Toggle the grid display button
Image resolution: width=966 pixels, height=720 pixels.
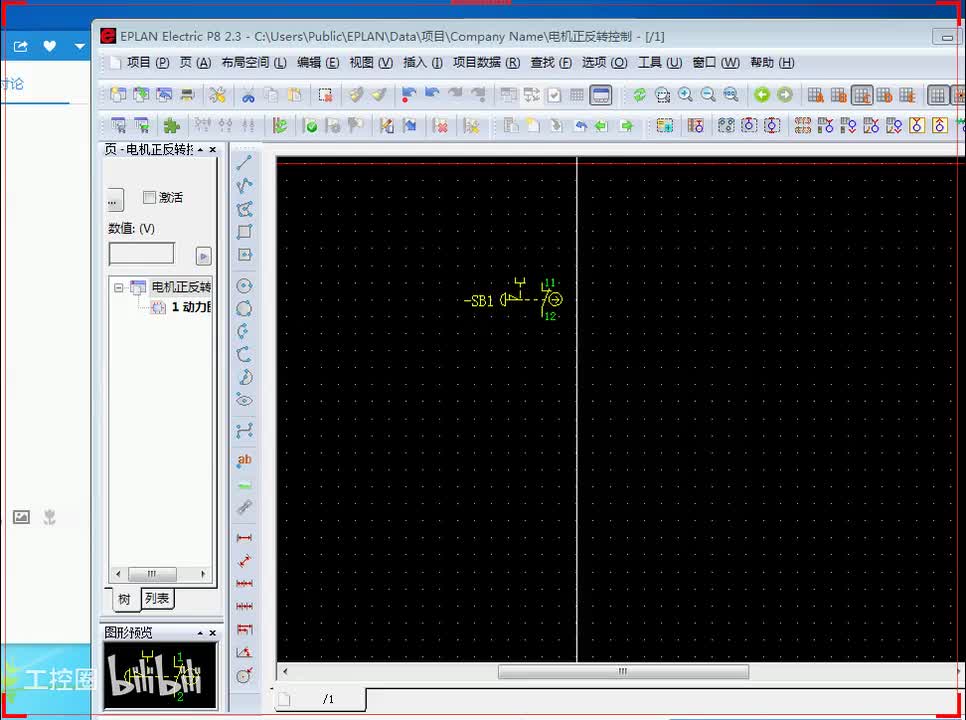click(x=938, y=95)
